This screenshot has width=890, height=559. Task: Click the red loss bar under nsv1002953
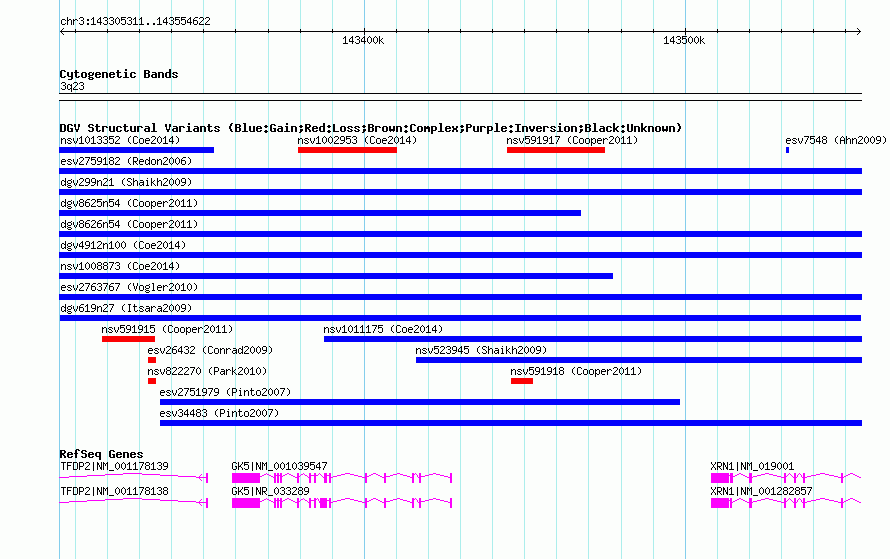click(347, 150)
